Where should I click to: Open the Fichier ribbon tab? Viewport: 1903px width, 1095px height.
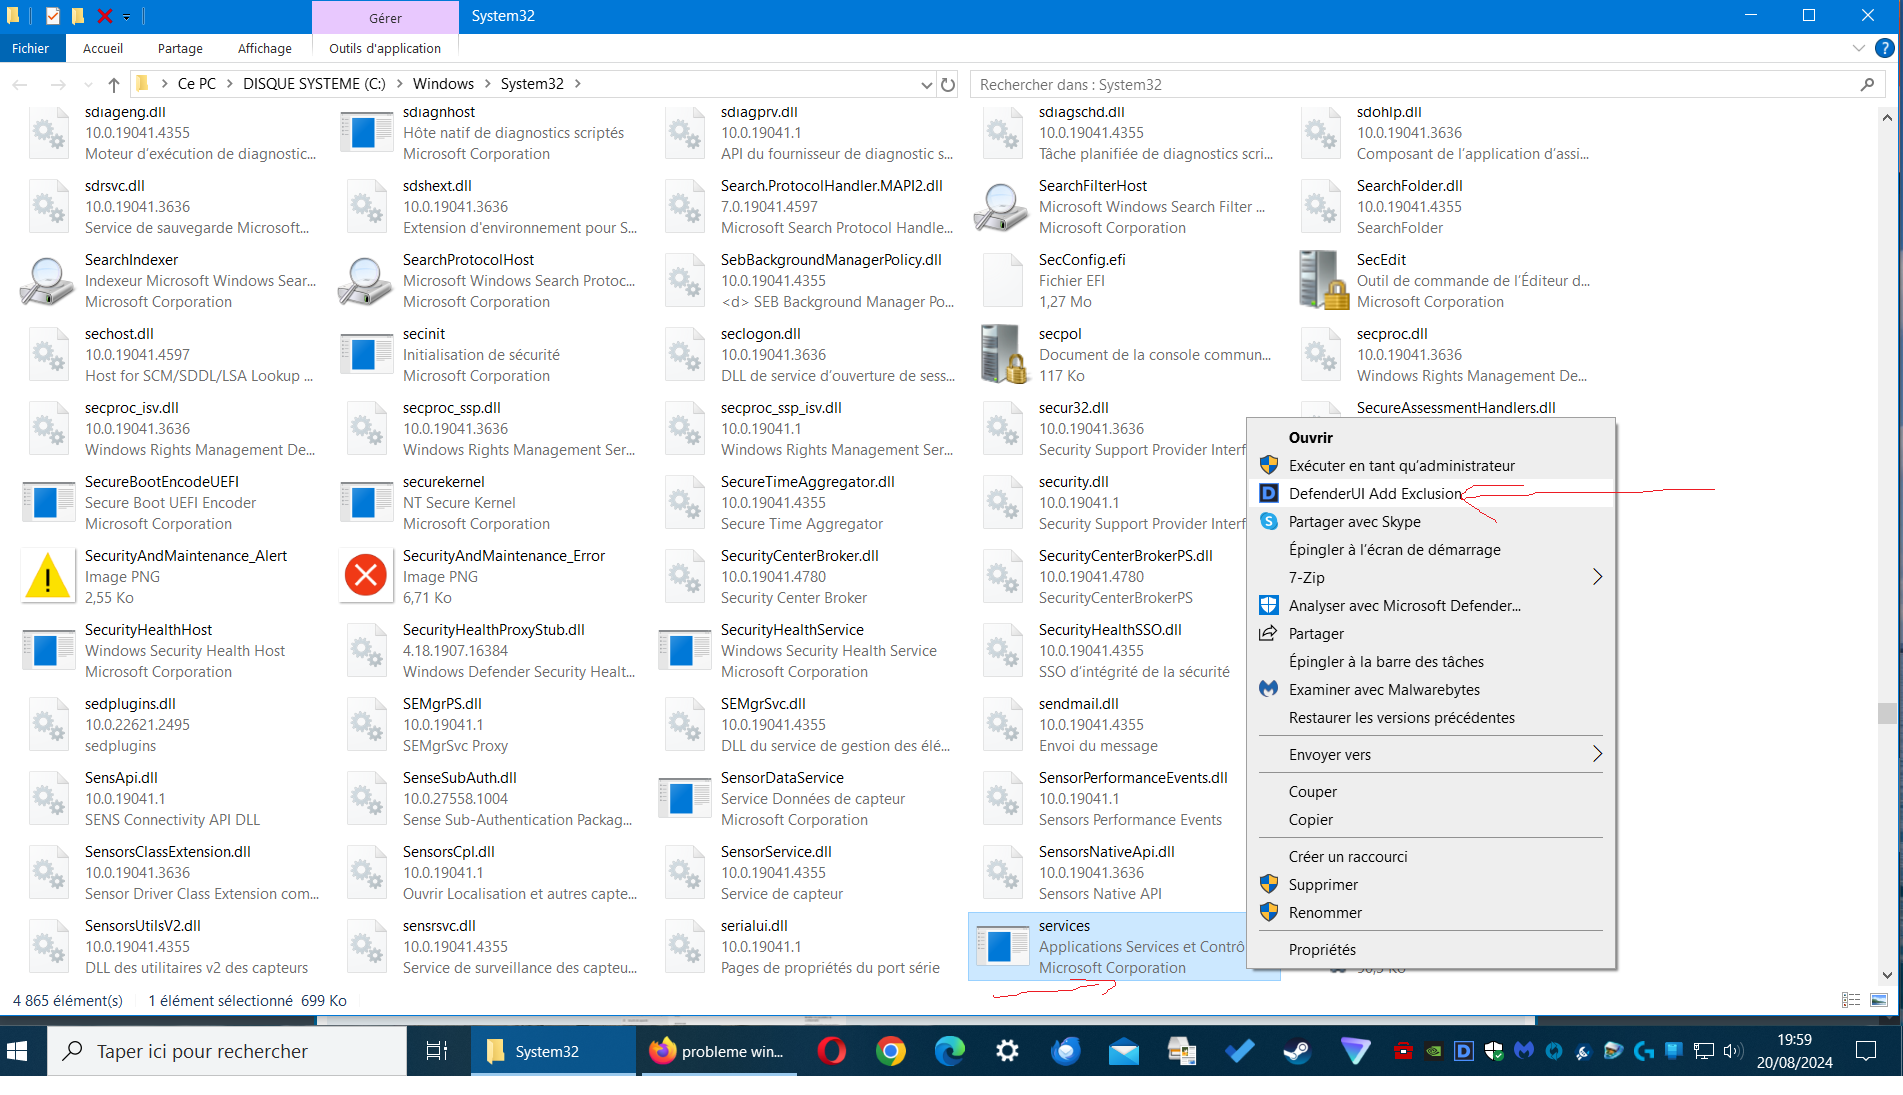[x=31, y=48]
